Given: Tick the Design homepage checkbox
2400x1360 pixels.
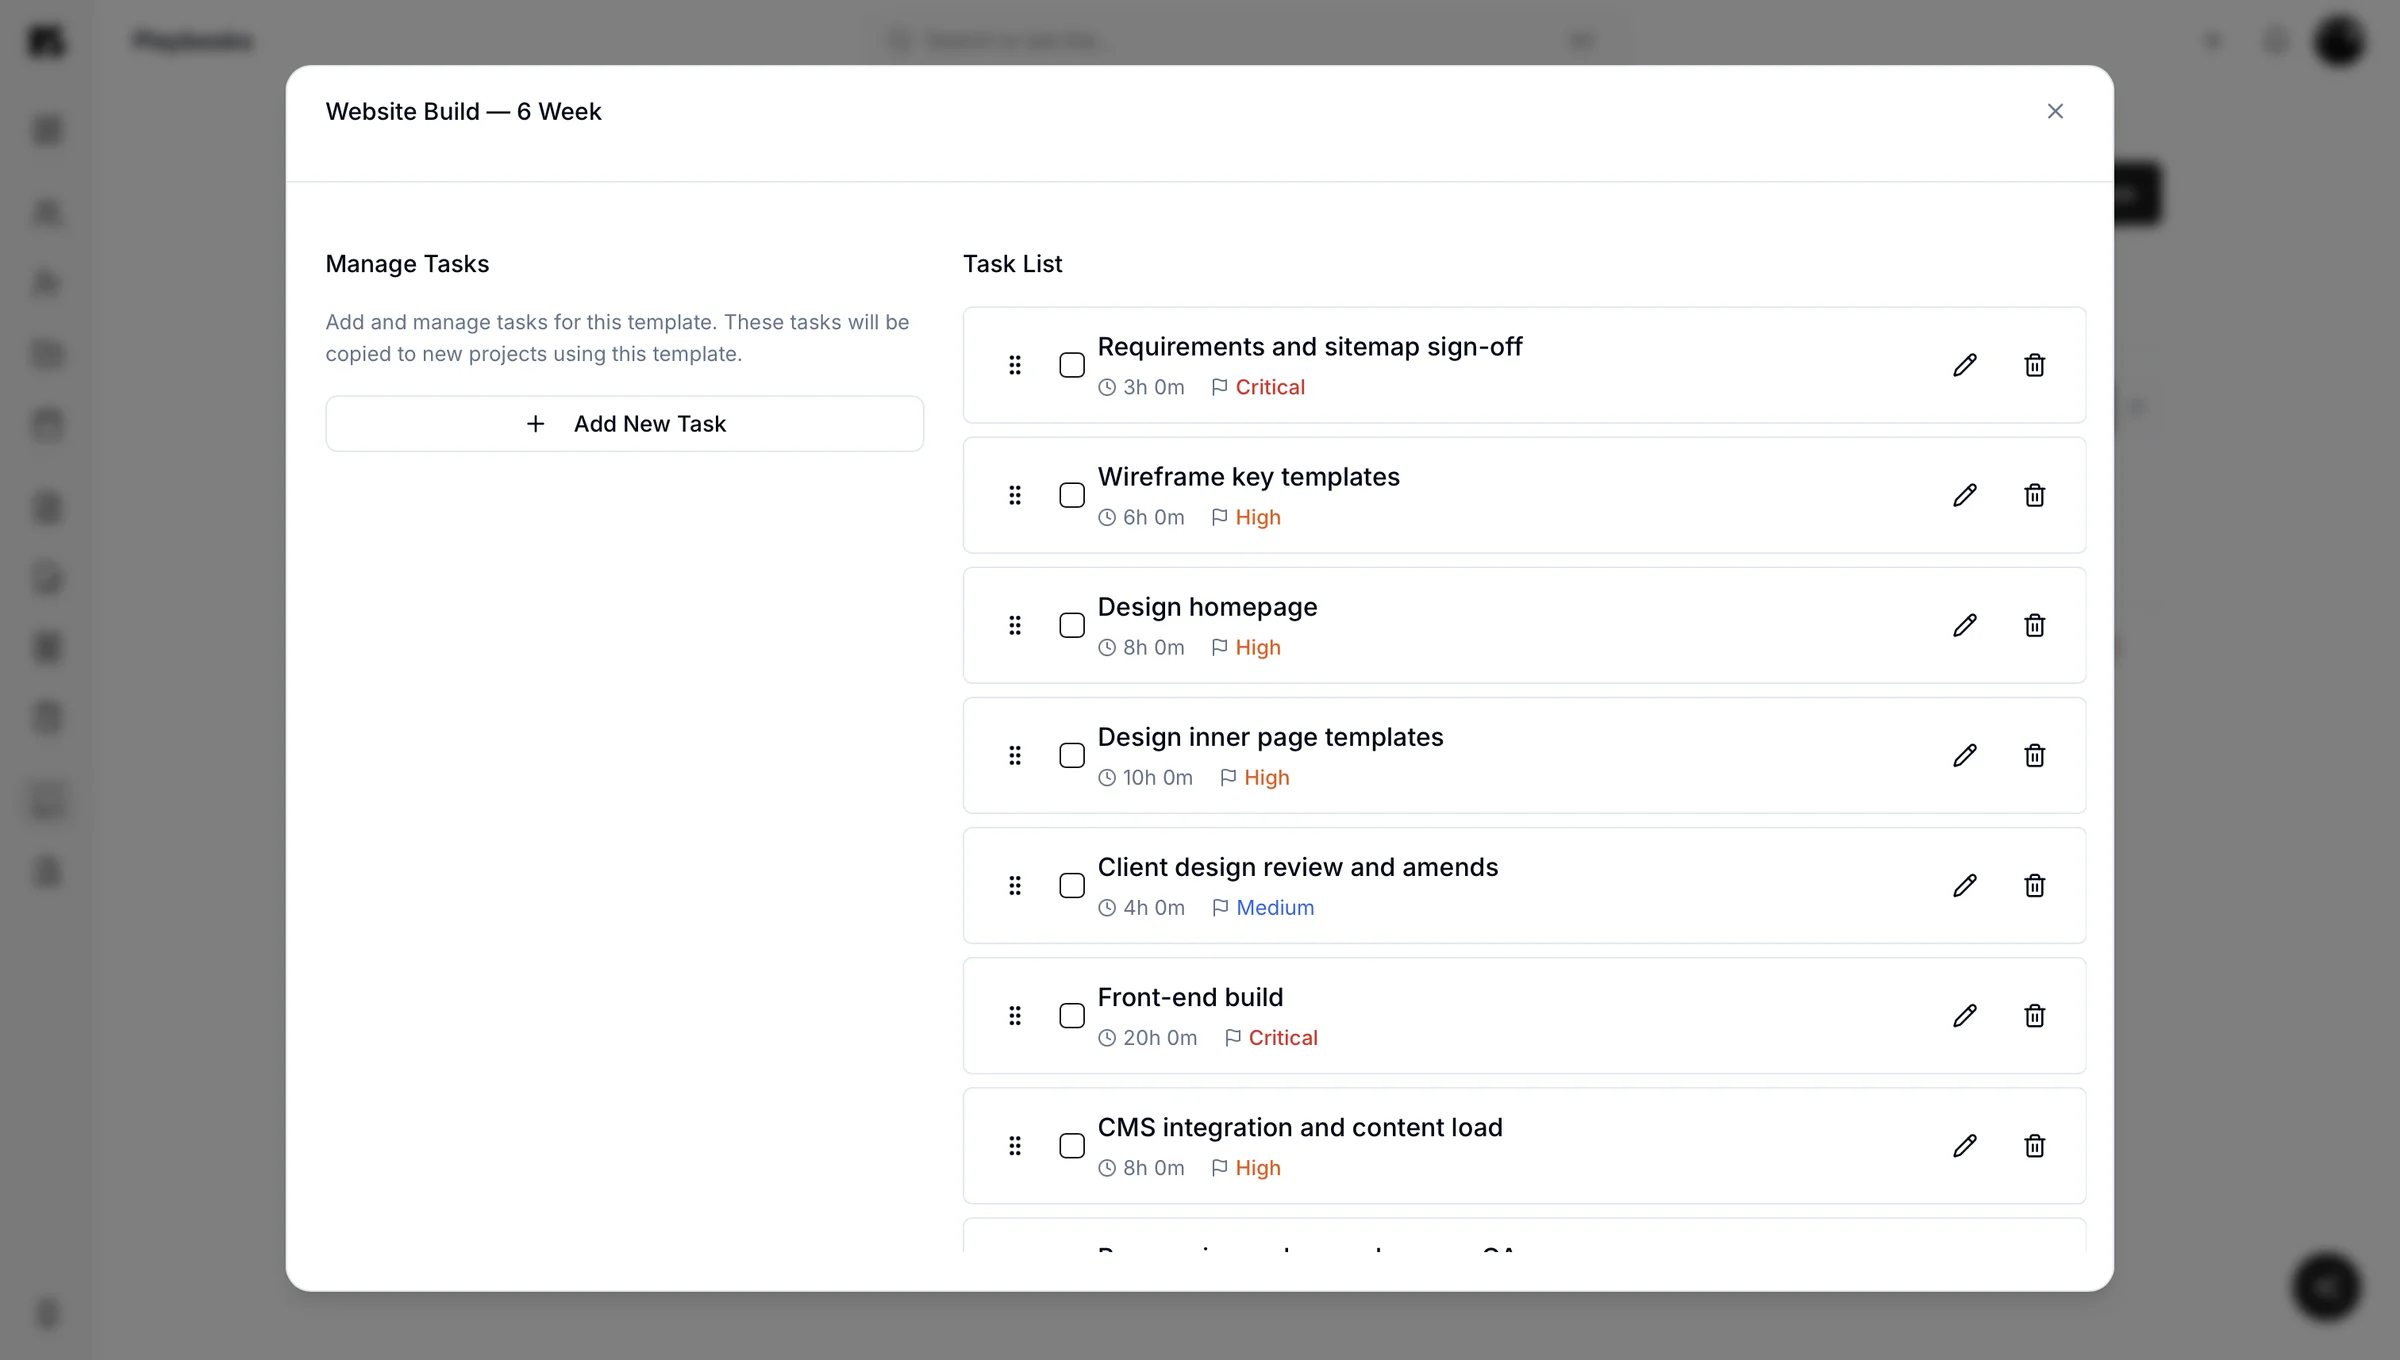Looking at the screenshot, I should (1072, 625).
